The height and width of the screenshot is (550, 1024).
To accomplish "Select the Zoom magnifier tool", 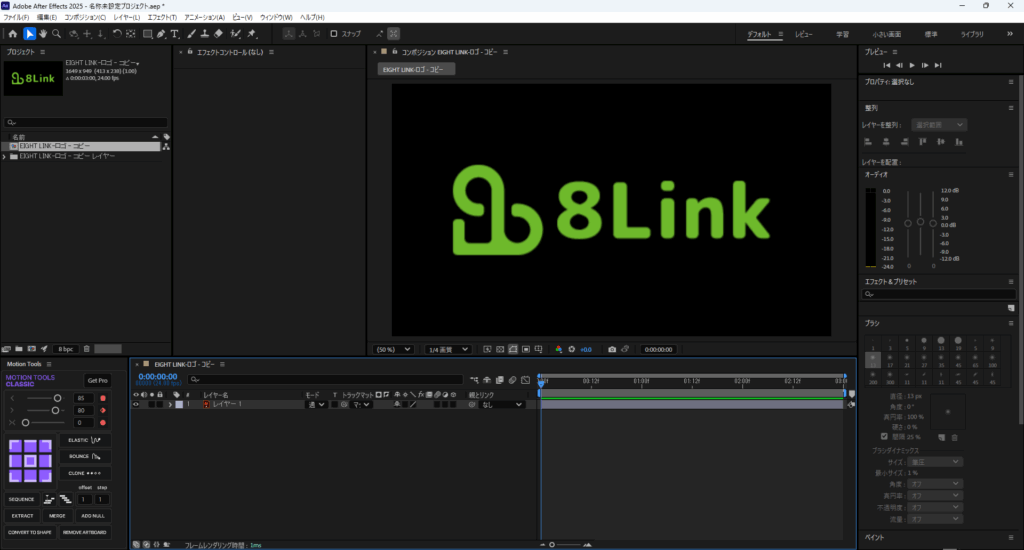I will point(57,34).
